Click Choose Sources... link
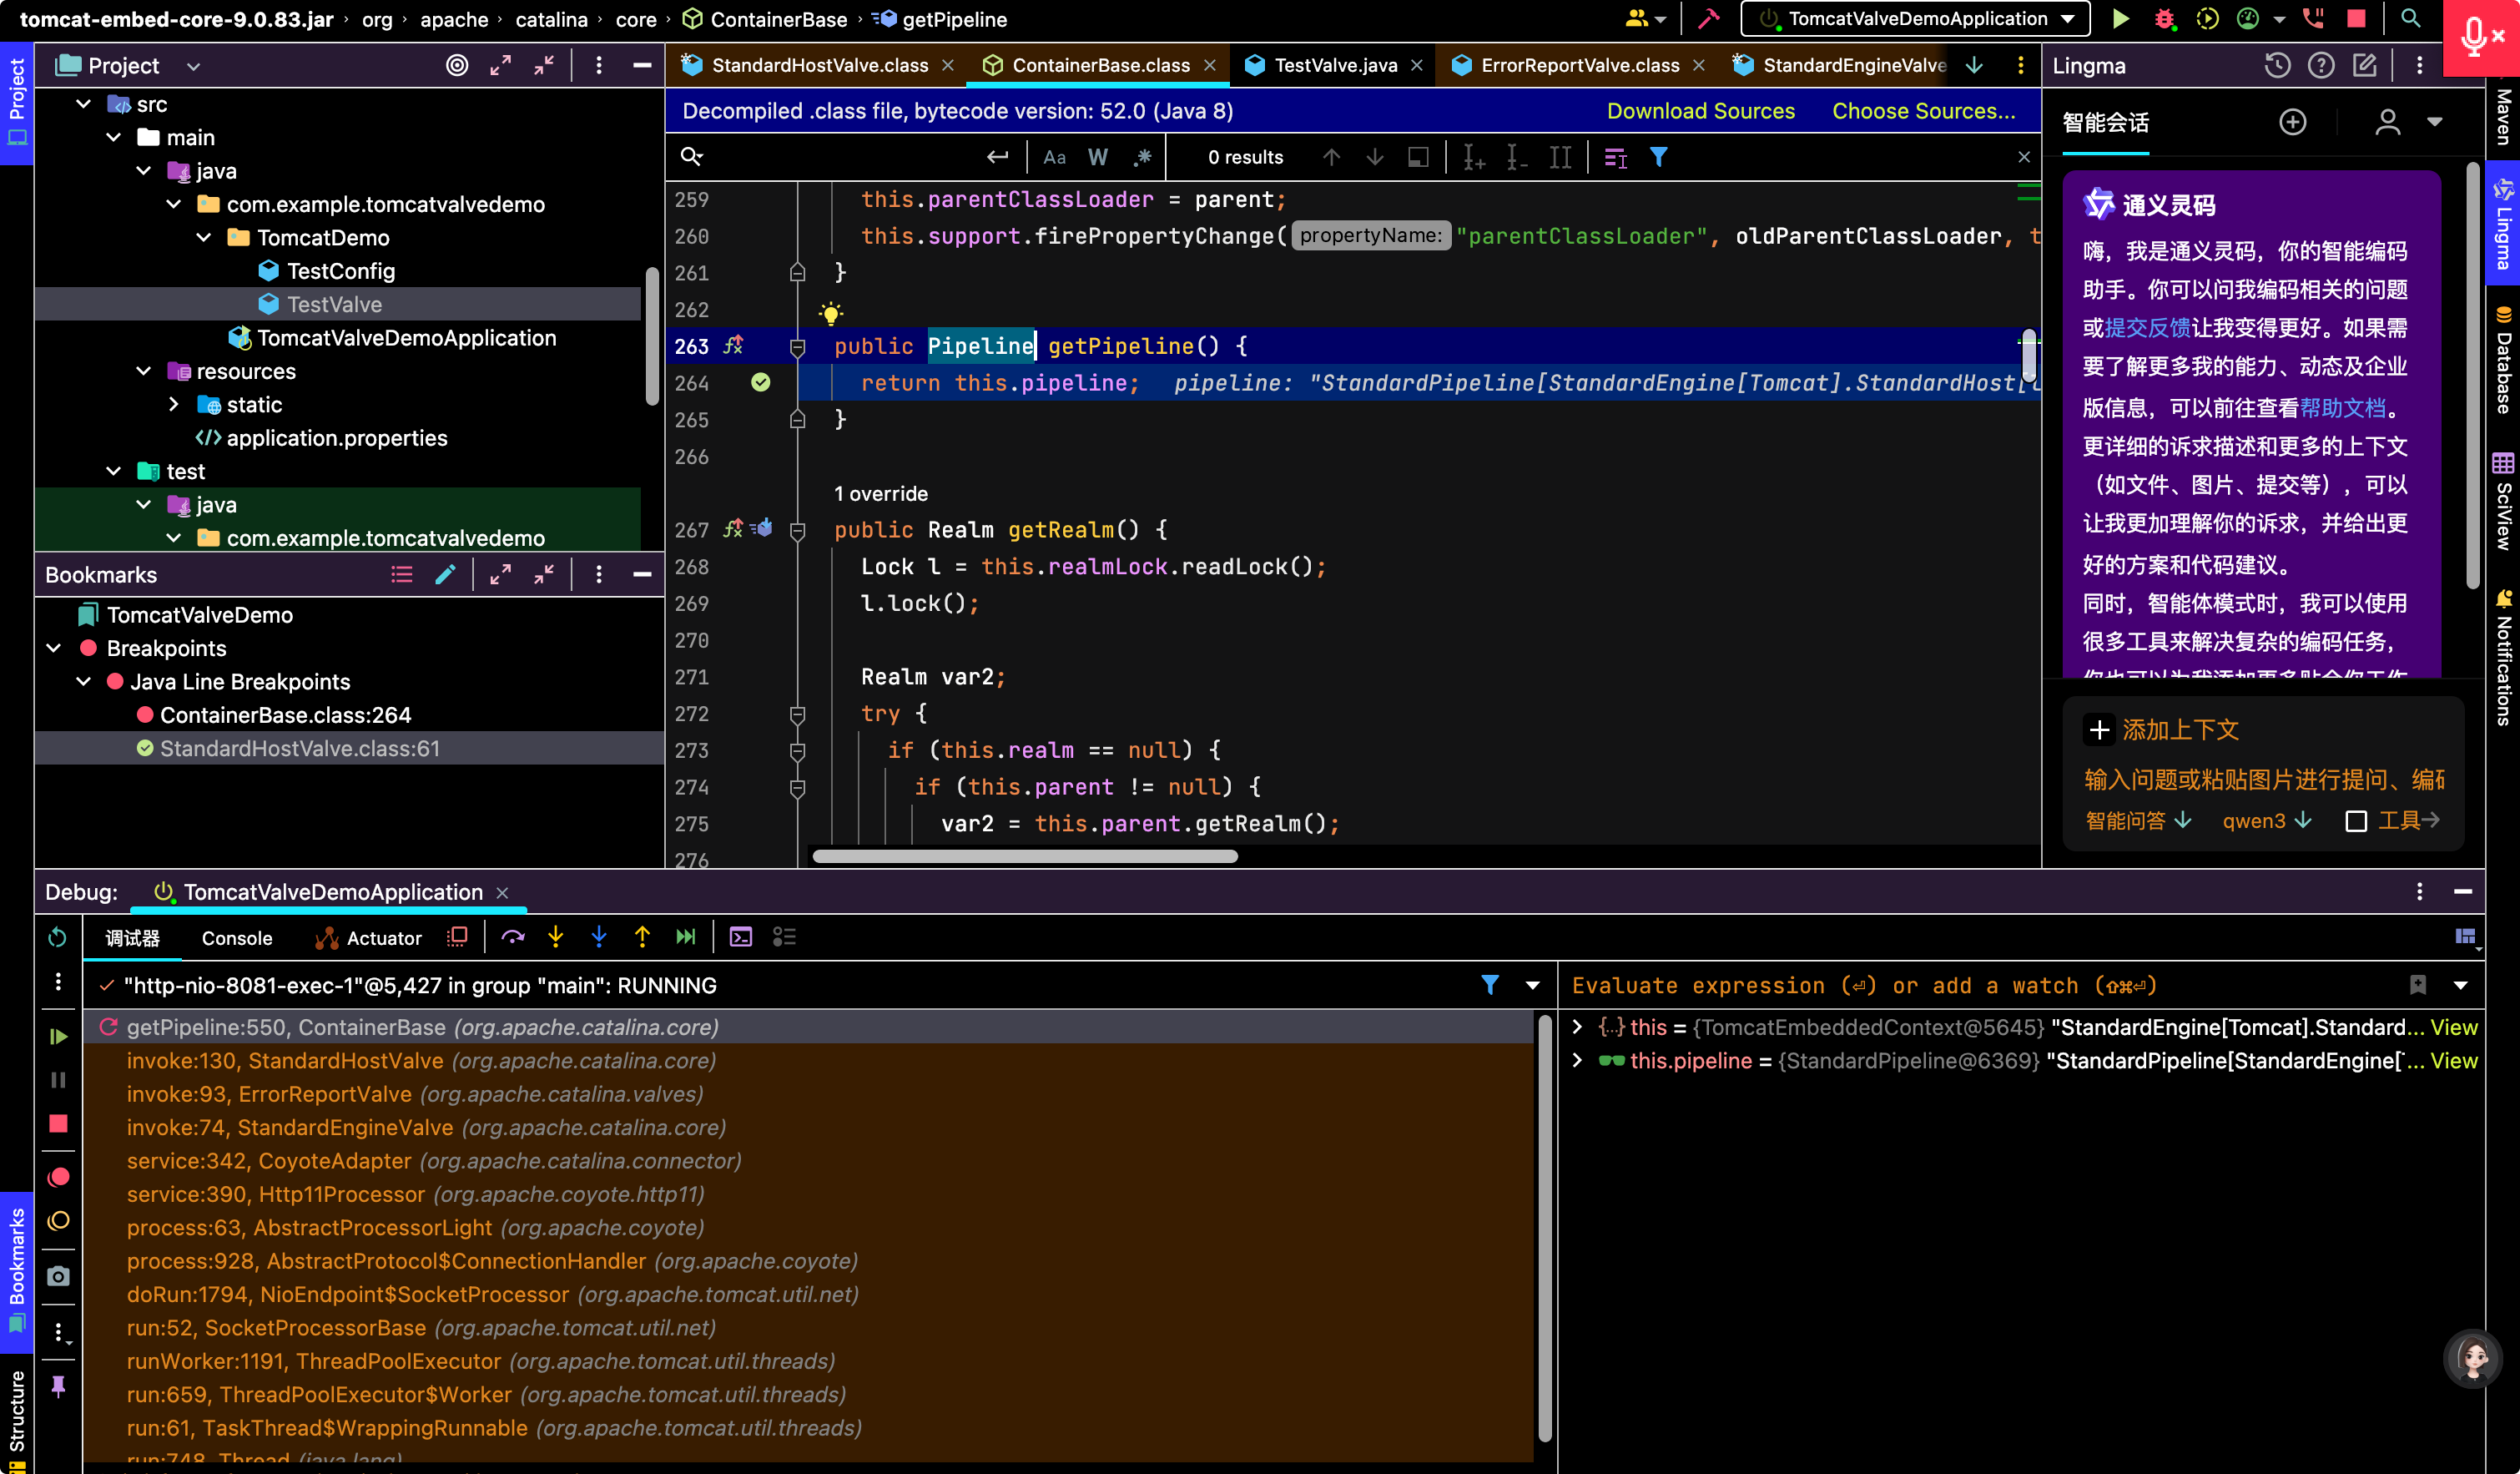2520x1474 pixels. (x=1923, y=111)
